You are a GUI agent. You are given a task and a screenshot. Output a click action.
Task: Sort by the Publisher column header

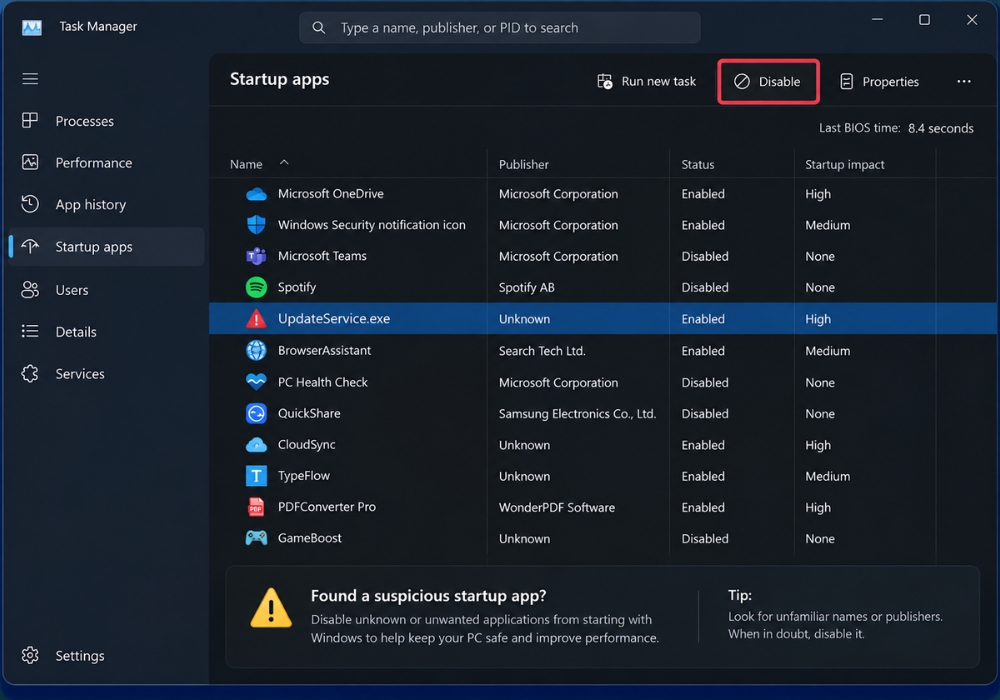tap(524, 164)
